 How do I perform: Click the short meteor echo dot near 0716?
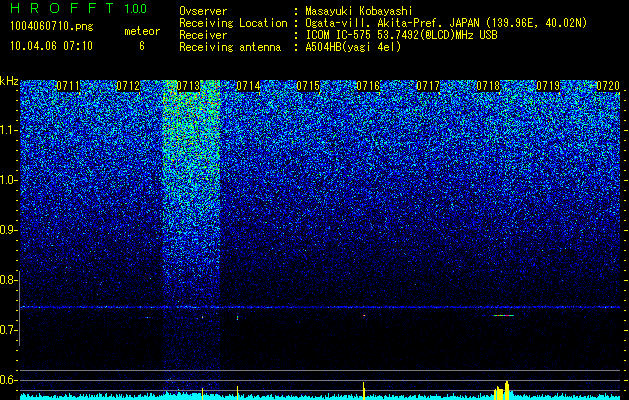(364, 315)
